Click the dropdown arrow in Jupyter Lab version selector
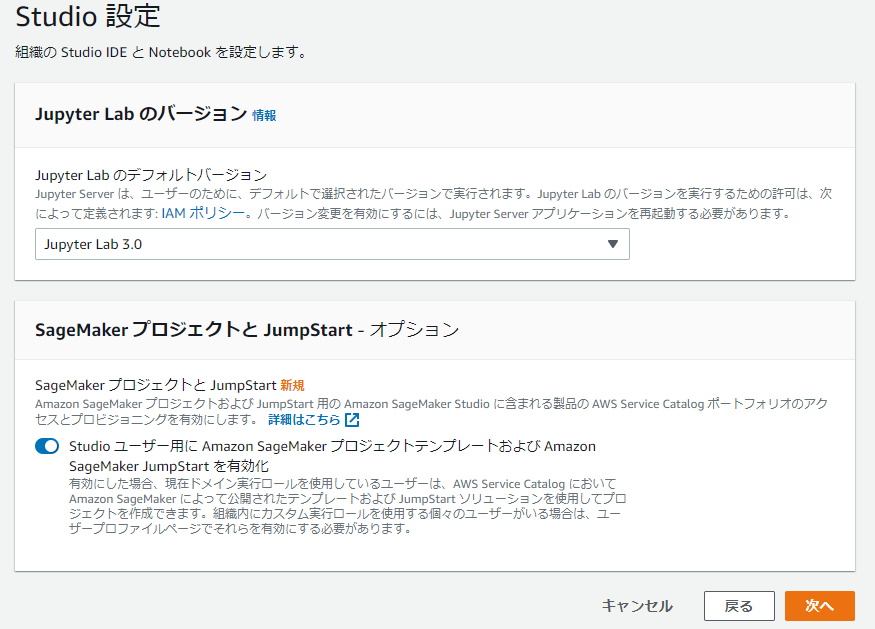This screenshot has height=629, width=875. 613,244
